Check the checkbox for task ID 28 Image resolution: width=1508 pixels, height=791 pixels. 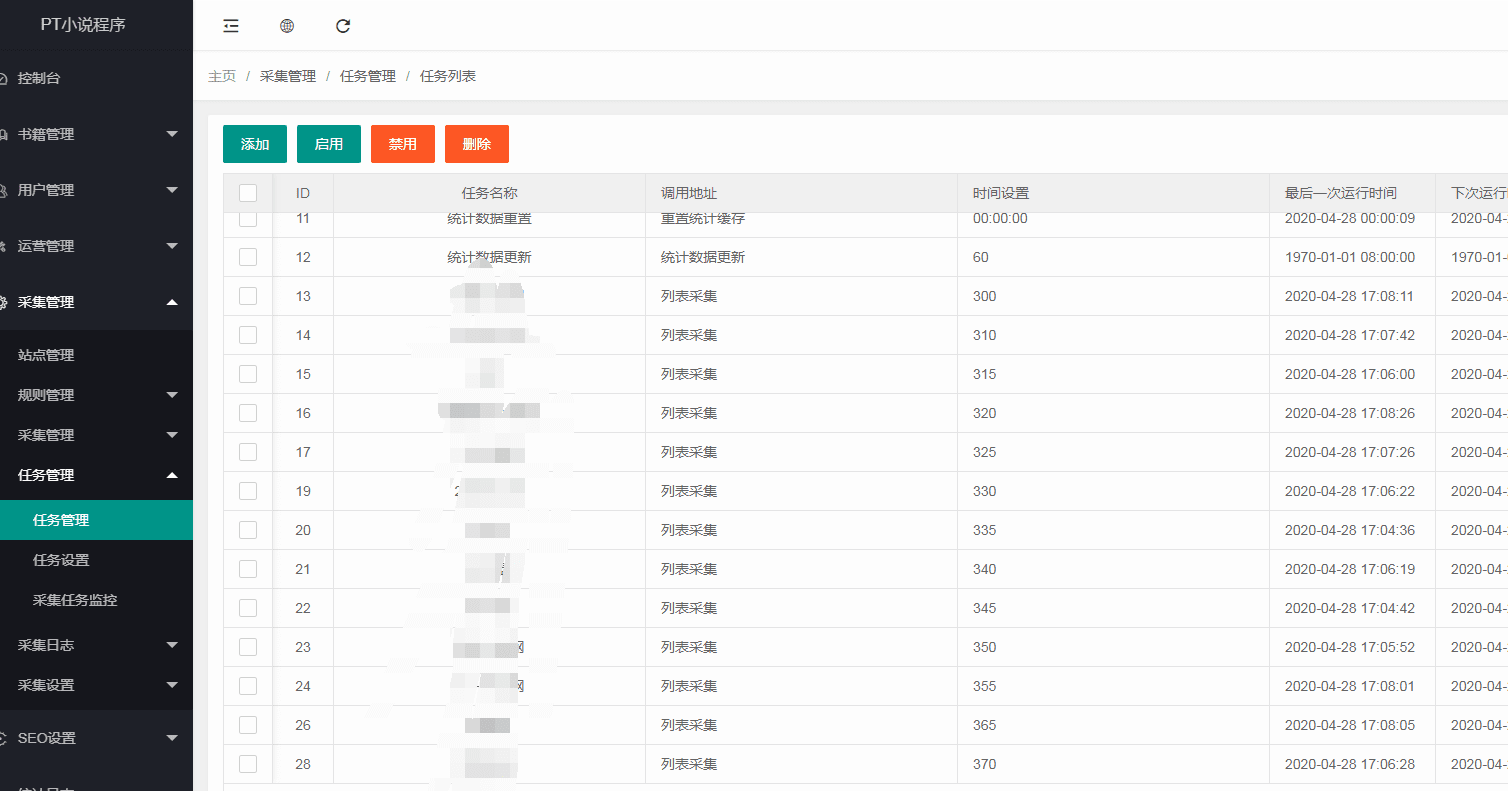(x=247, y=764)
